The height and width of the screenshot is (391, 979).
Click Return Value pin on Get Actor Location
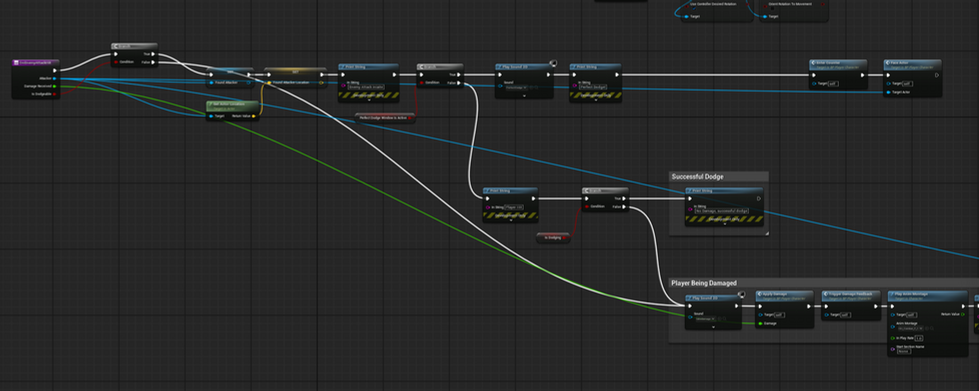click(253, 116)
